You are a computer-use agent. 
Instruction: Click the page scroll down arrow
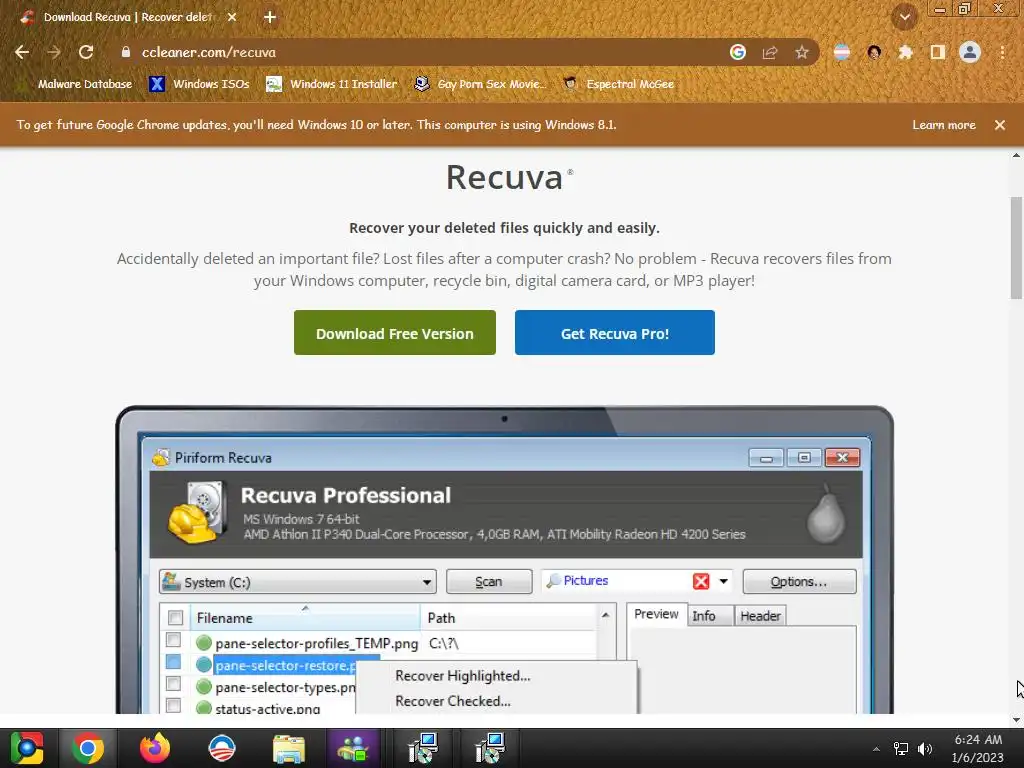pyautogui.click(x=1016, y=720)
